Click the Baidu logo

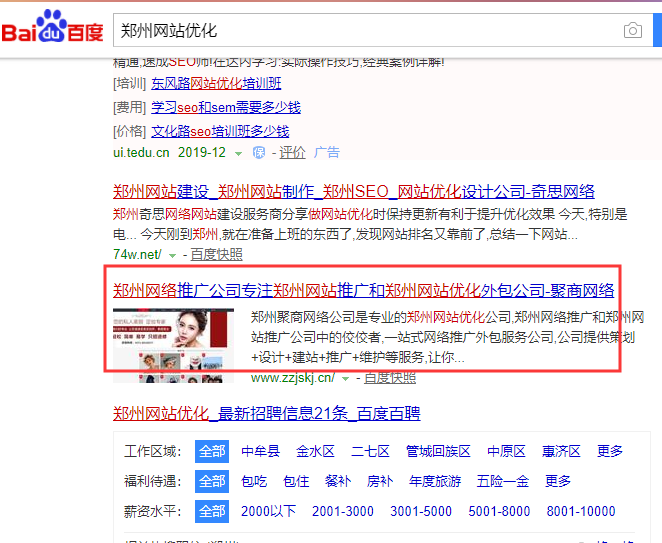point(52,27)
